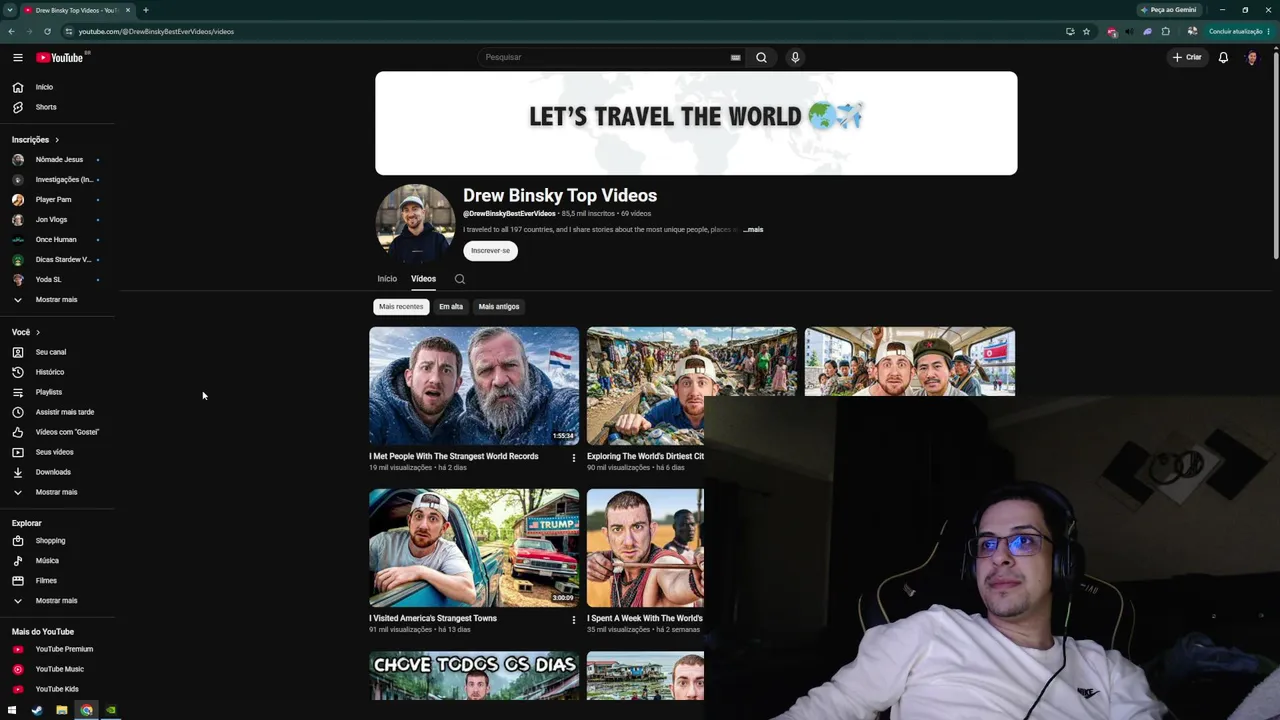Open the Shorts icon in the sidebar
The width and height of the screenshot is (1280, 720).
[18, 107]
